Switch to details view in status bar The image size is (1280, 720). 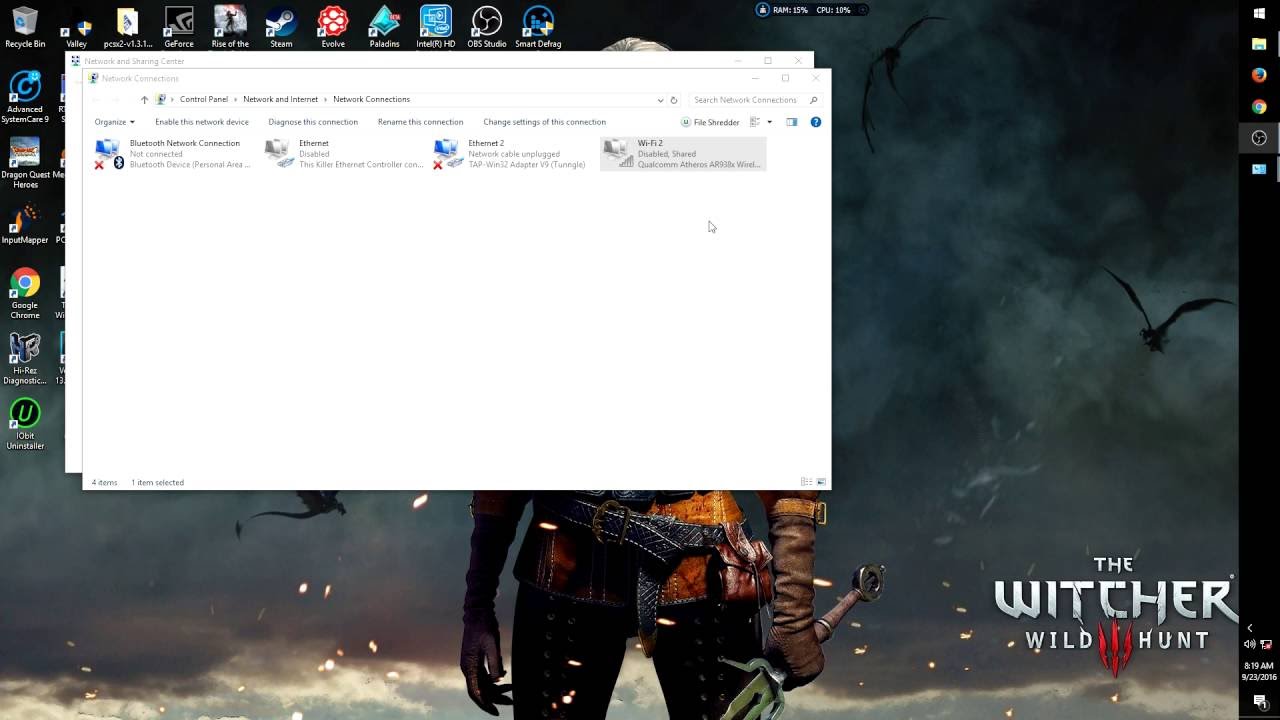coord(806,482)
